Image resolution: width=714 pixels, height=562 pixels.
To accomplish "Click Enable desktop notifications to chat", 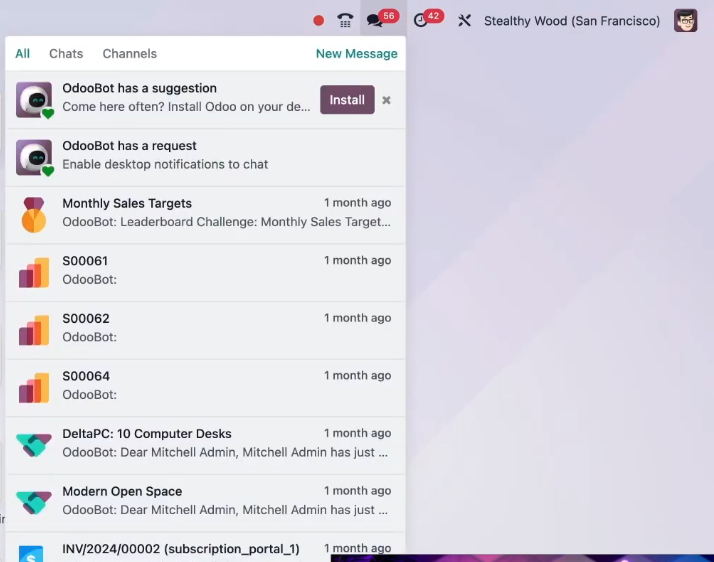I will [x=165, y=164].
